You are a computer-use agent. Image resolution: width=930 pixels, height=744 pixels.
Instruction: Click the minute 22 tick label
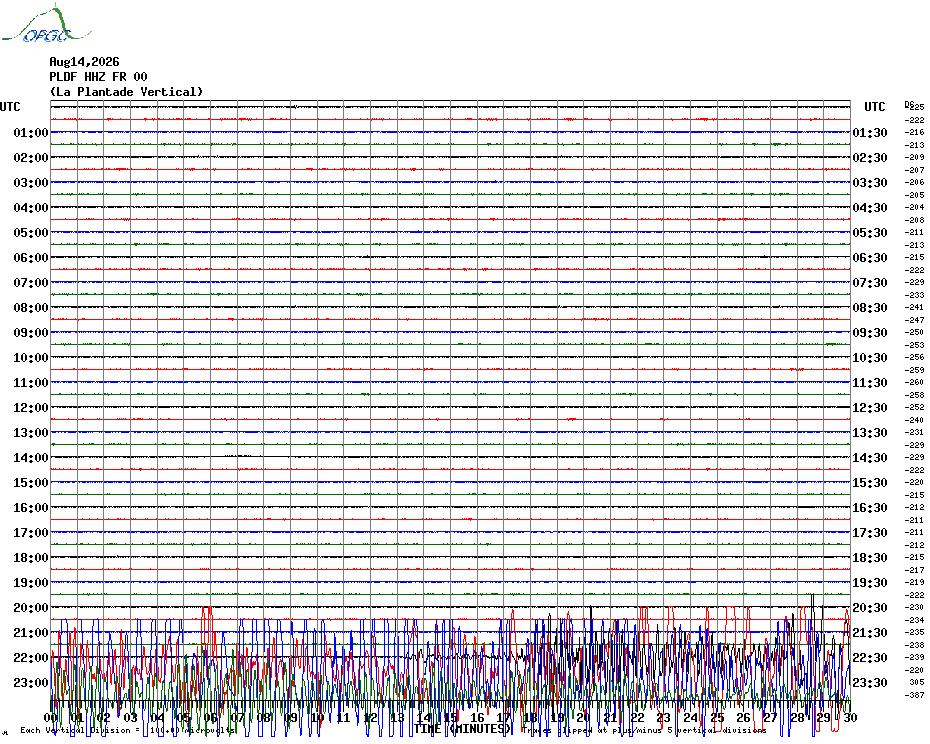pos(637,717)
